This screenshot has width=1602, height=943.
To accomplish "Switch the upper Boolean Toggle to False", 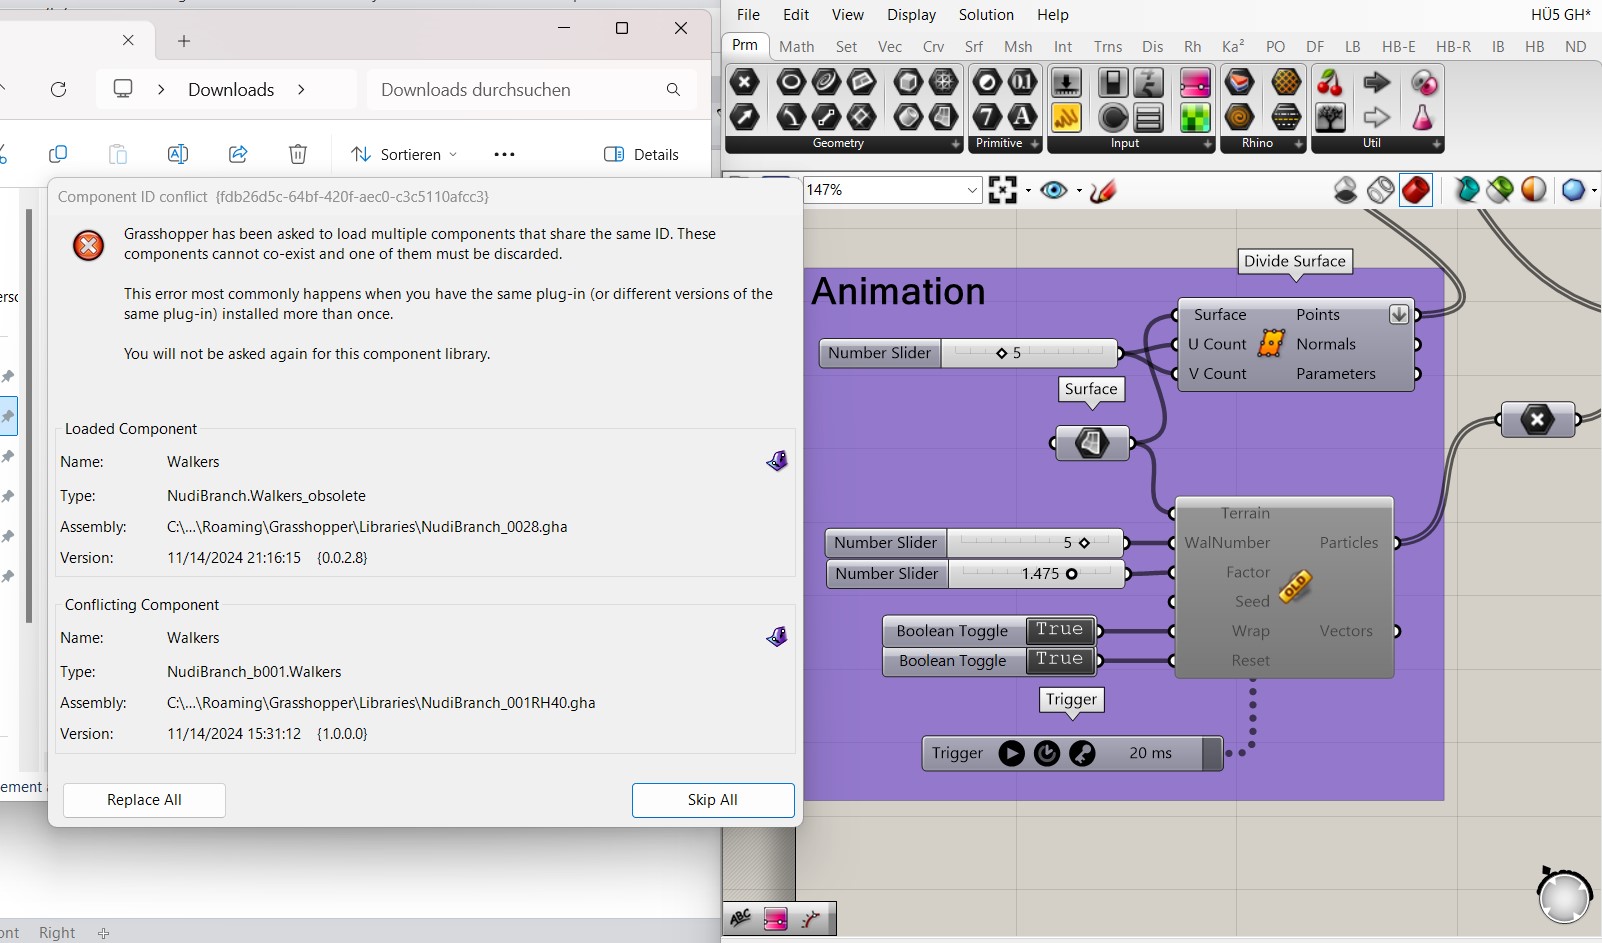I will (1059, 630).
